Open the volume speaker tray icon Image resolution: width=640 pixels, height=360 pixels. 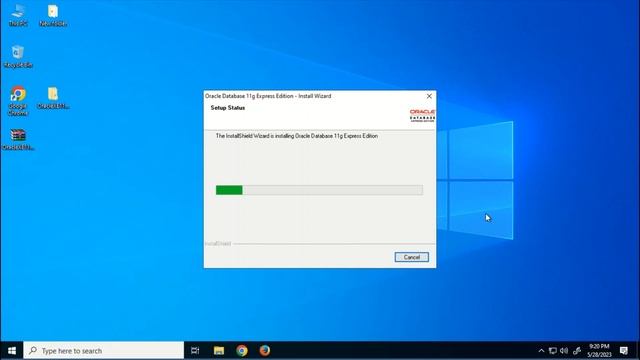click(564, 351)
